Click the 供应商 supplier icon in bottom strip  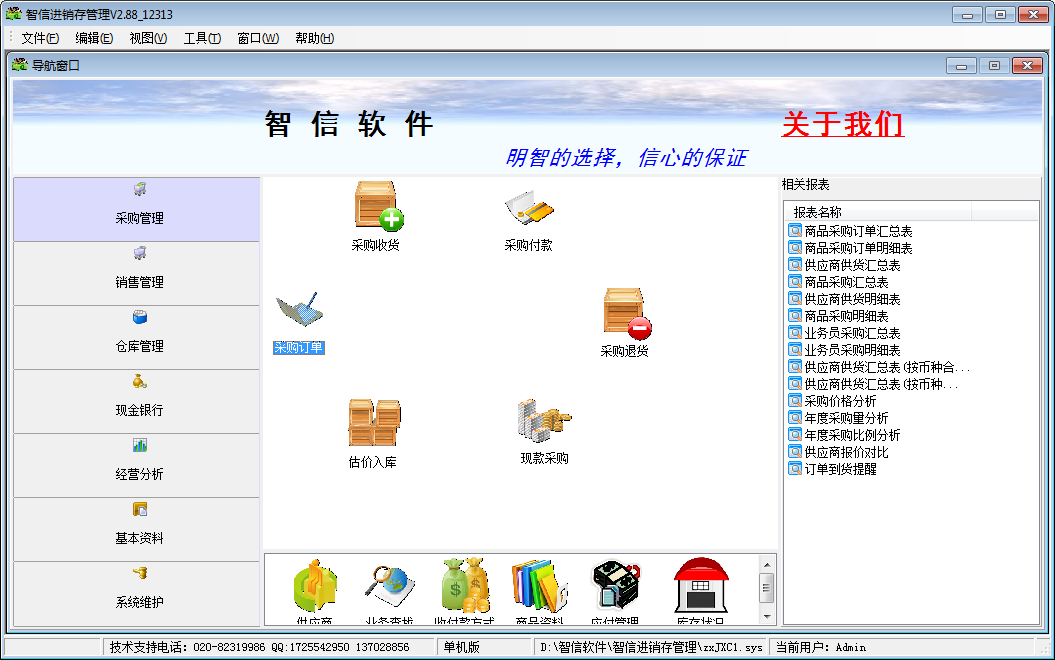tap(314, 588)
